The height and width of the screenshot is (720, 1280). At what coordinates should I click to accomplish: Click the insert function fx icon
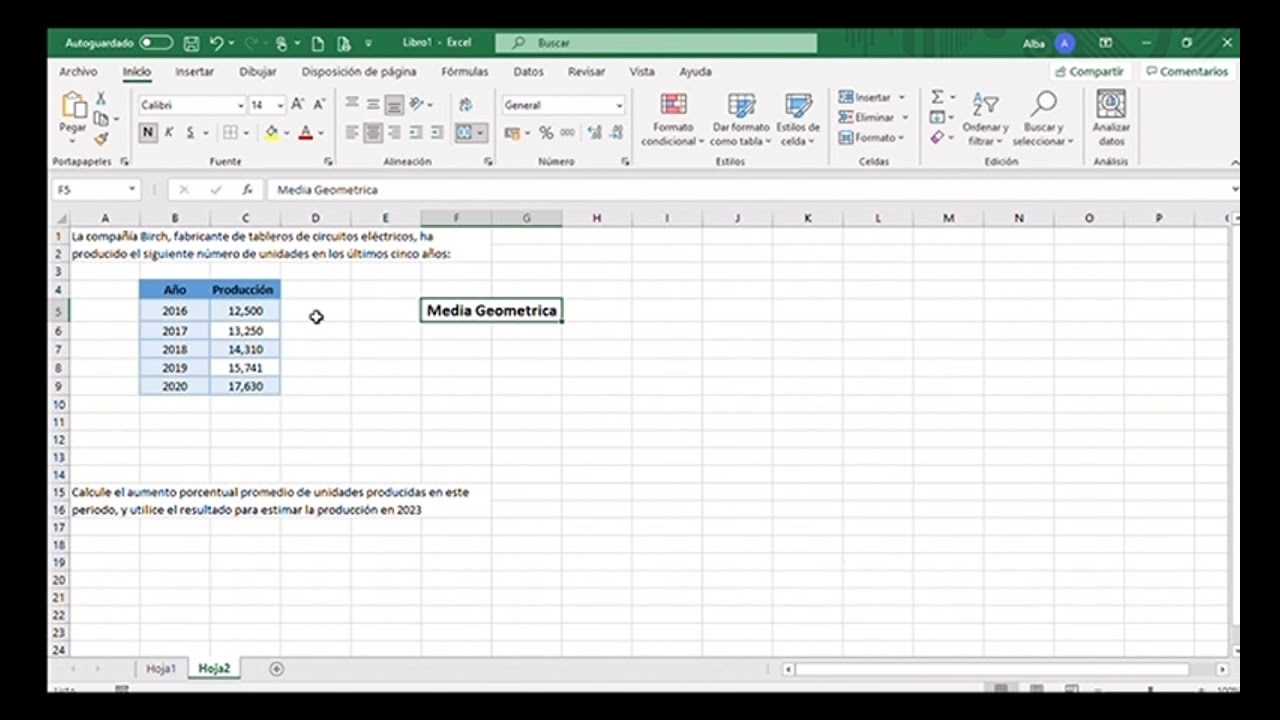click(x=247, y=190)
